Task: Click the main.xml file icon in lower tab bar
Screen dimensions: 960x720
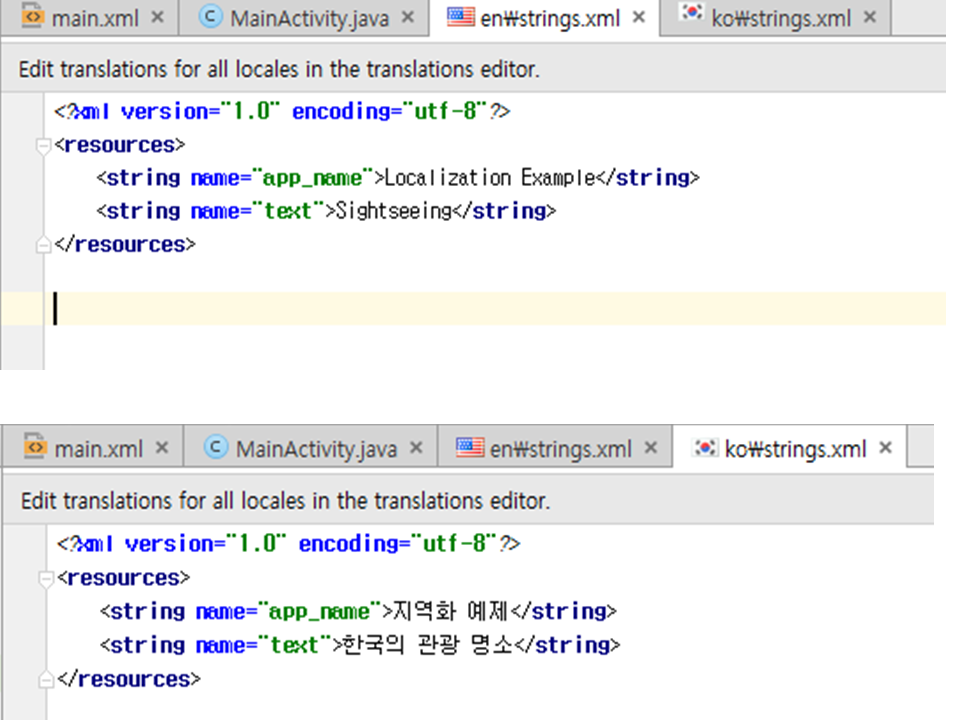Action: point(35,447)
